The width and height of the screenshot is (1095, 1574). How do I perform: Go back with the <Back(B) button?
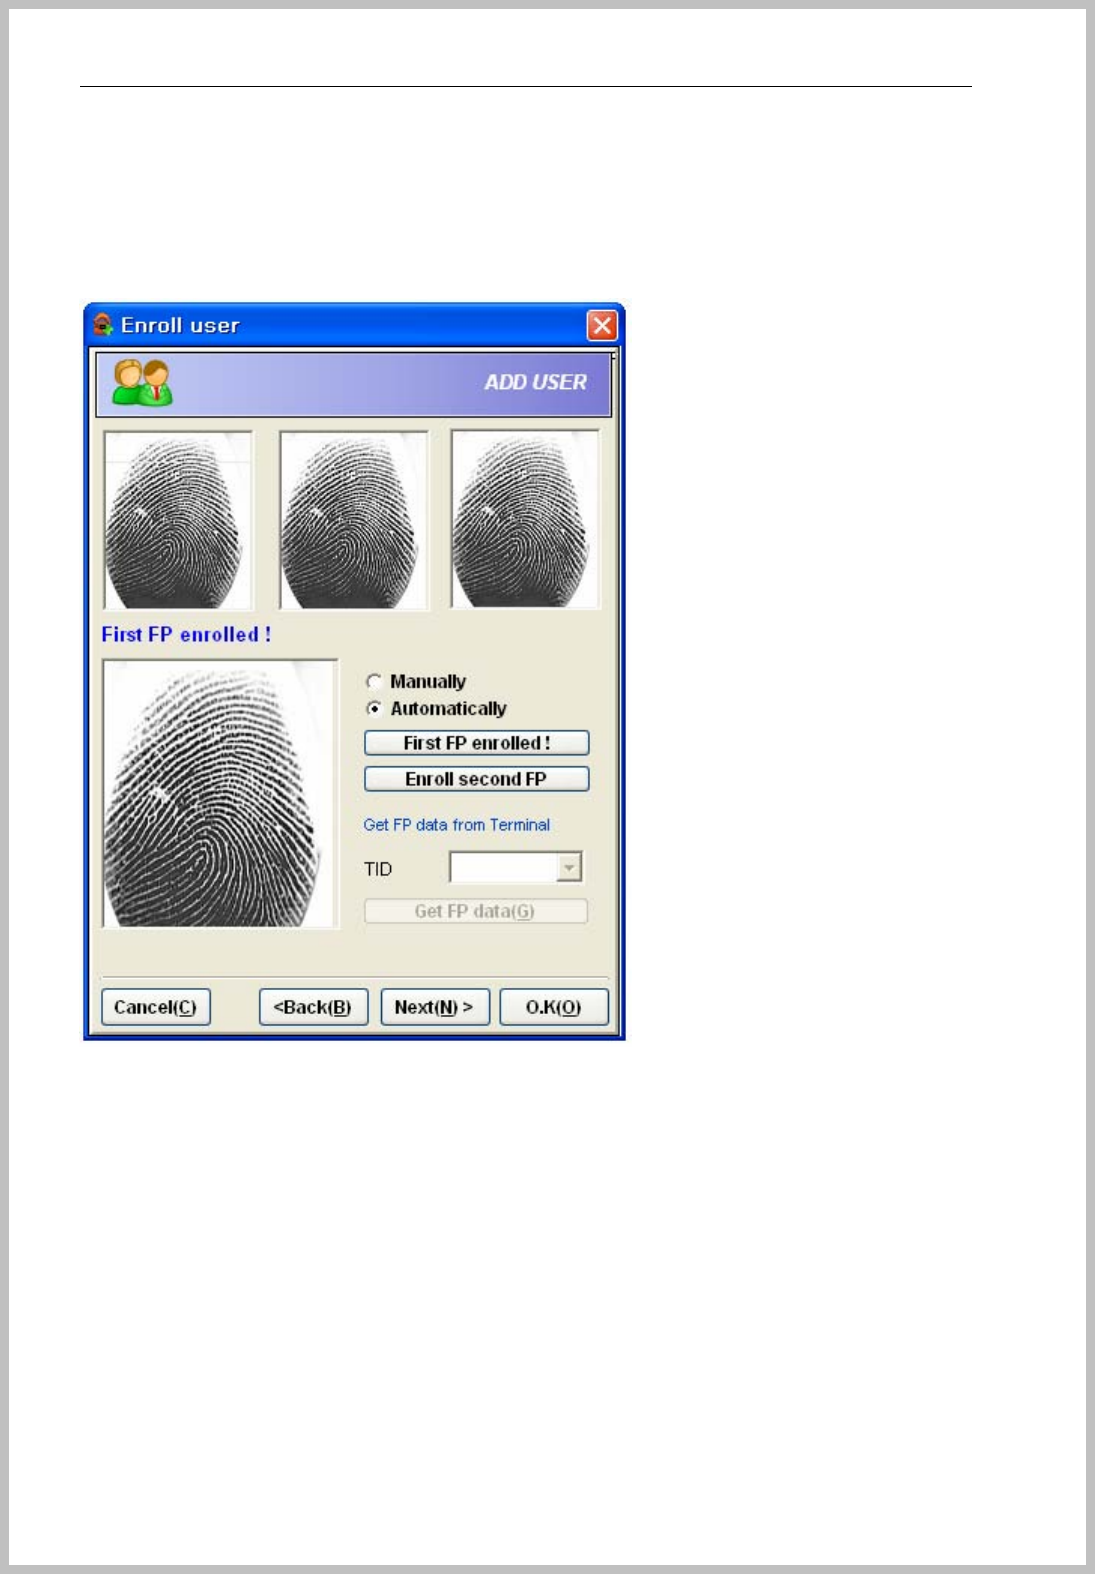pos(313,1007)
